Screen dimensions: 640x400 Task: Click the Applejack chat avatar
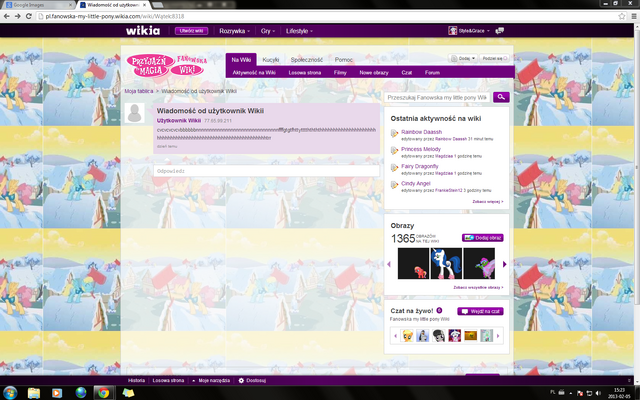[x=407, y=336]
